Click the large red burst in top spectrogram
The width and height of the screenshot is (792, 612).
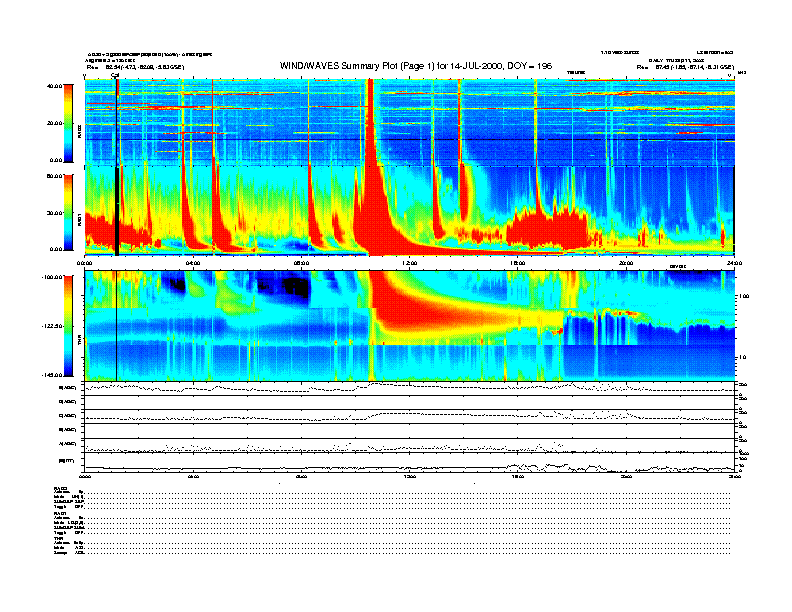[x=371, y=124]
